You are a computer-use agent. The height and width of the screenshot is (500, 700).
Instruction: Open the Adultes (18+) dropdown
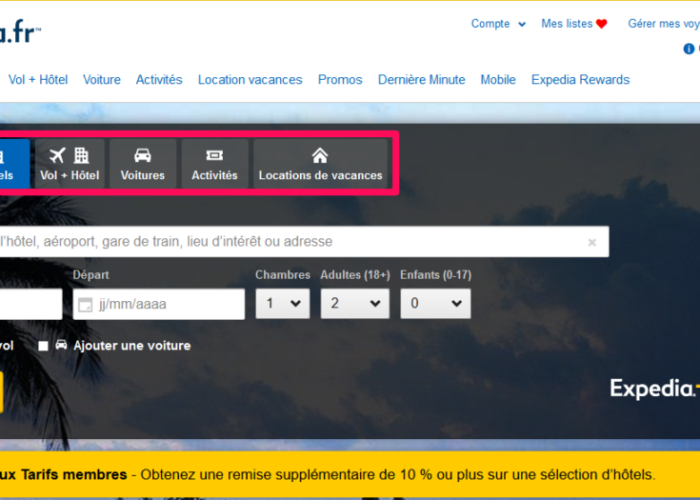[x=355, y=304]
